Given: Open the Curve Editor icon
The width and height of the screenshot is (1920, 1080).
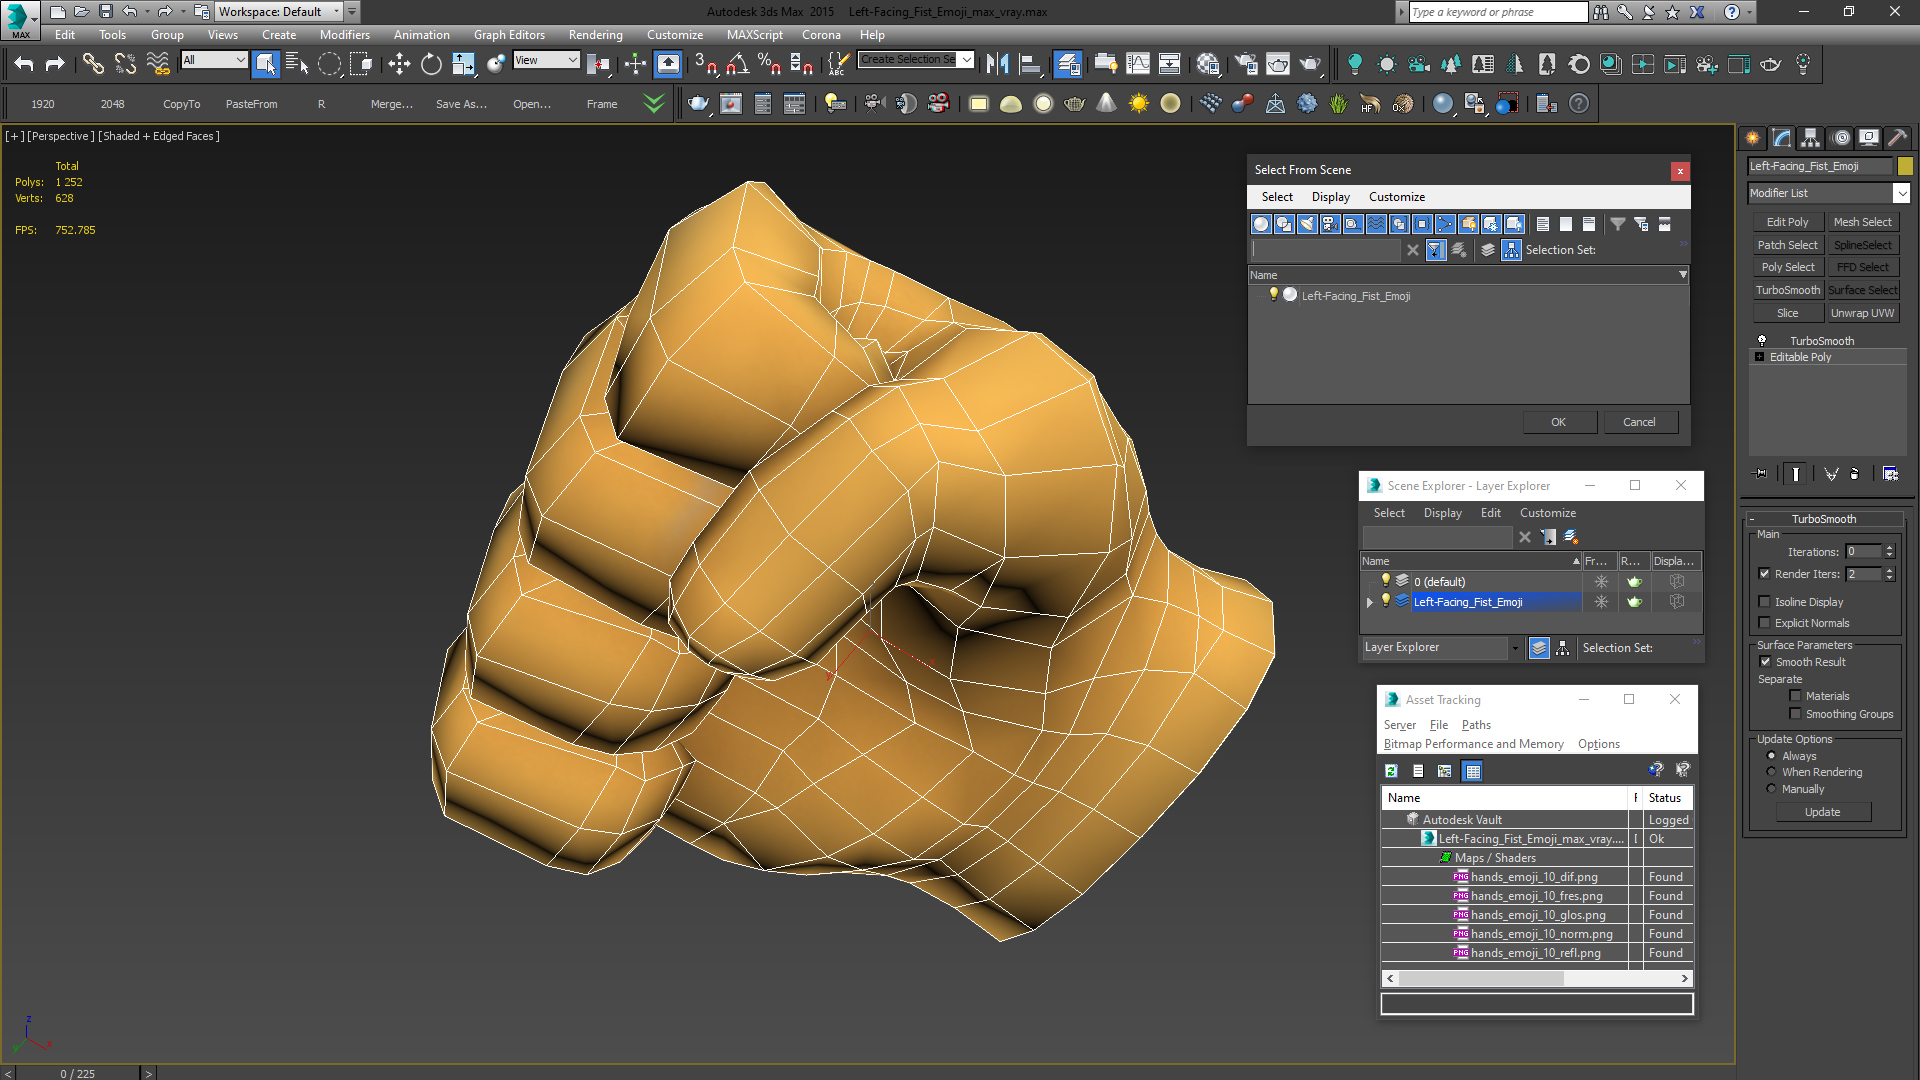Looking at the screenshot, I should pyautogui.click(x=1138, y=65).
